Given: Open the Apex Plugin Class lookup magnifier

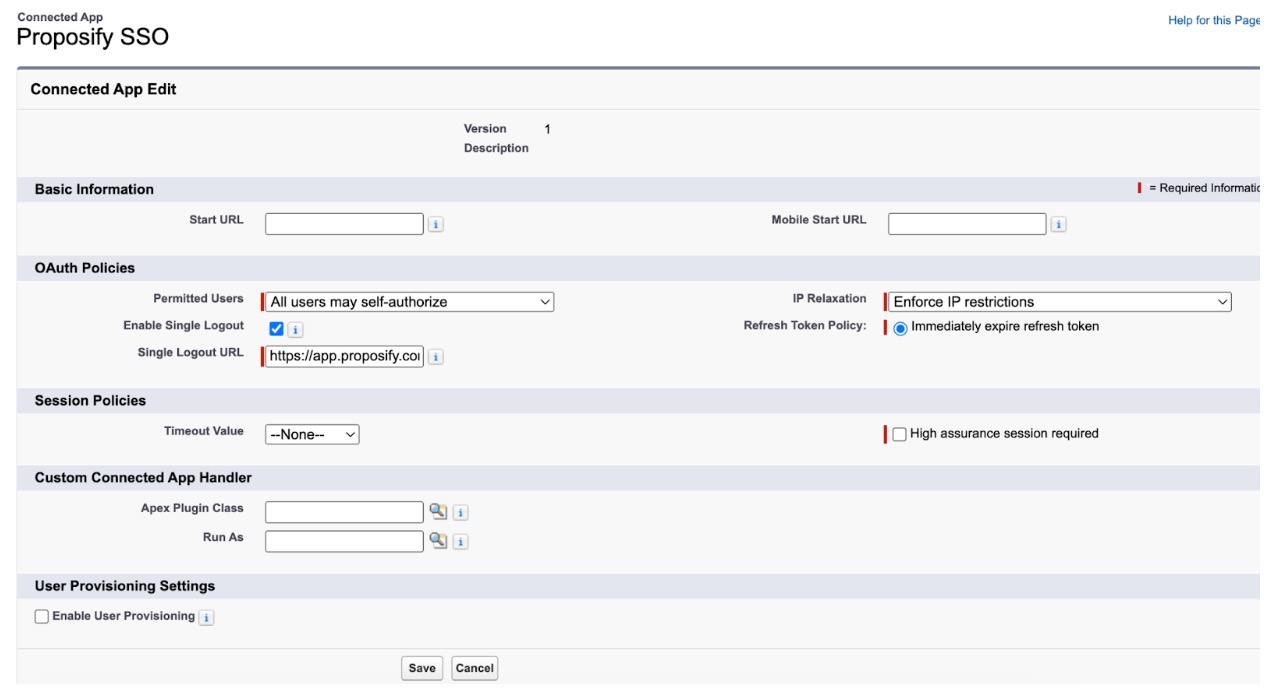Looking at the screenshot, I should (x=438, y=510).
